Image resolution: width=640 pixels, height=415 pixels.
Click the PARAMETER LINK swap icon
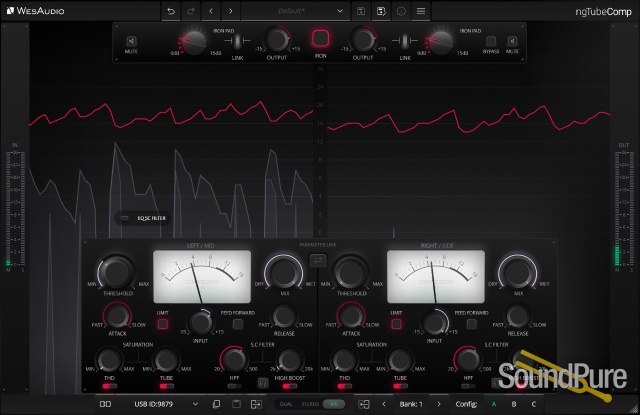tap(318, 260)
